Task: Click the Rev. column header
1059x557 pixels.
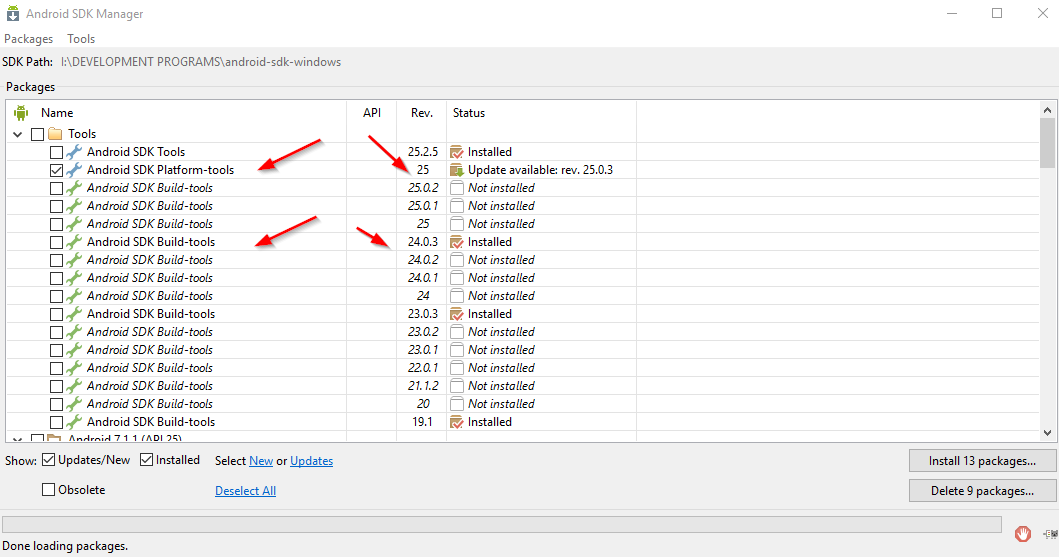Action: pyautogui.click(x=422, y=113)
